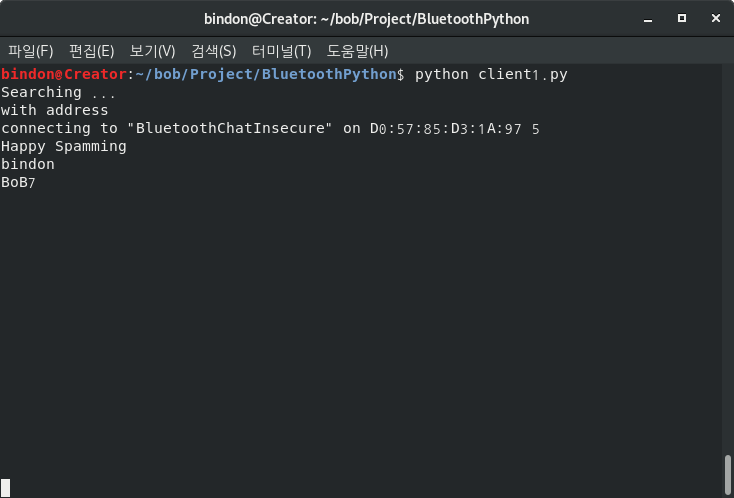Open the 파일(F) menu

click(x=31, y=51)
